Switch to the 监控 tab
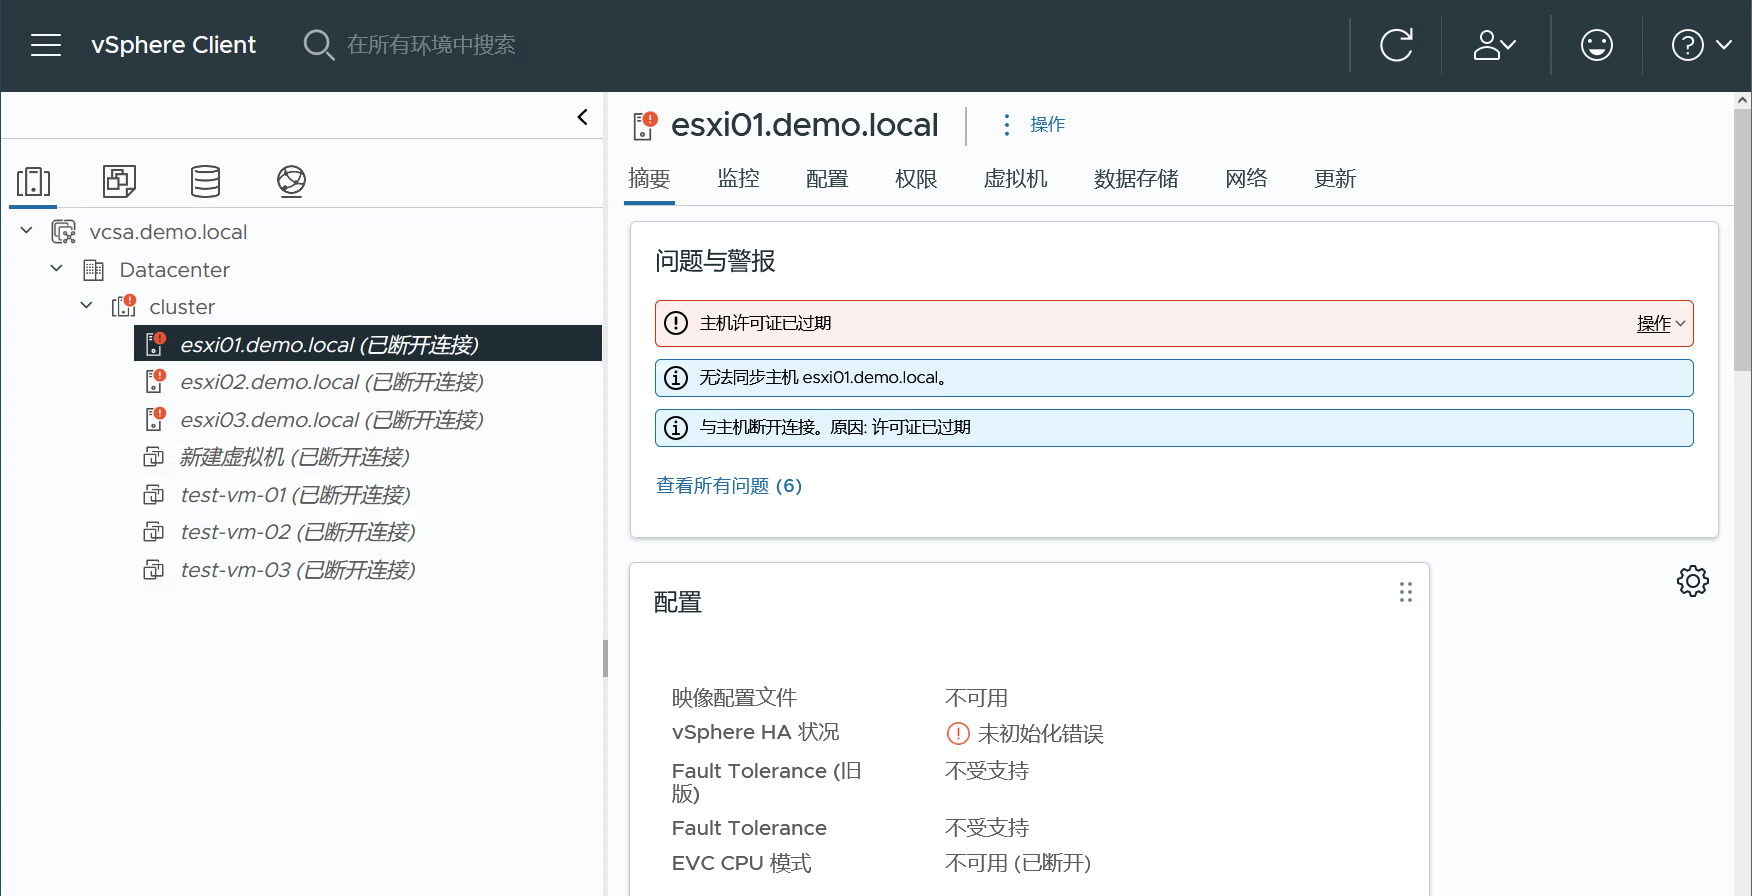This screenshot has height=896, width=1752. coord(738,179)
